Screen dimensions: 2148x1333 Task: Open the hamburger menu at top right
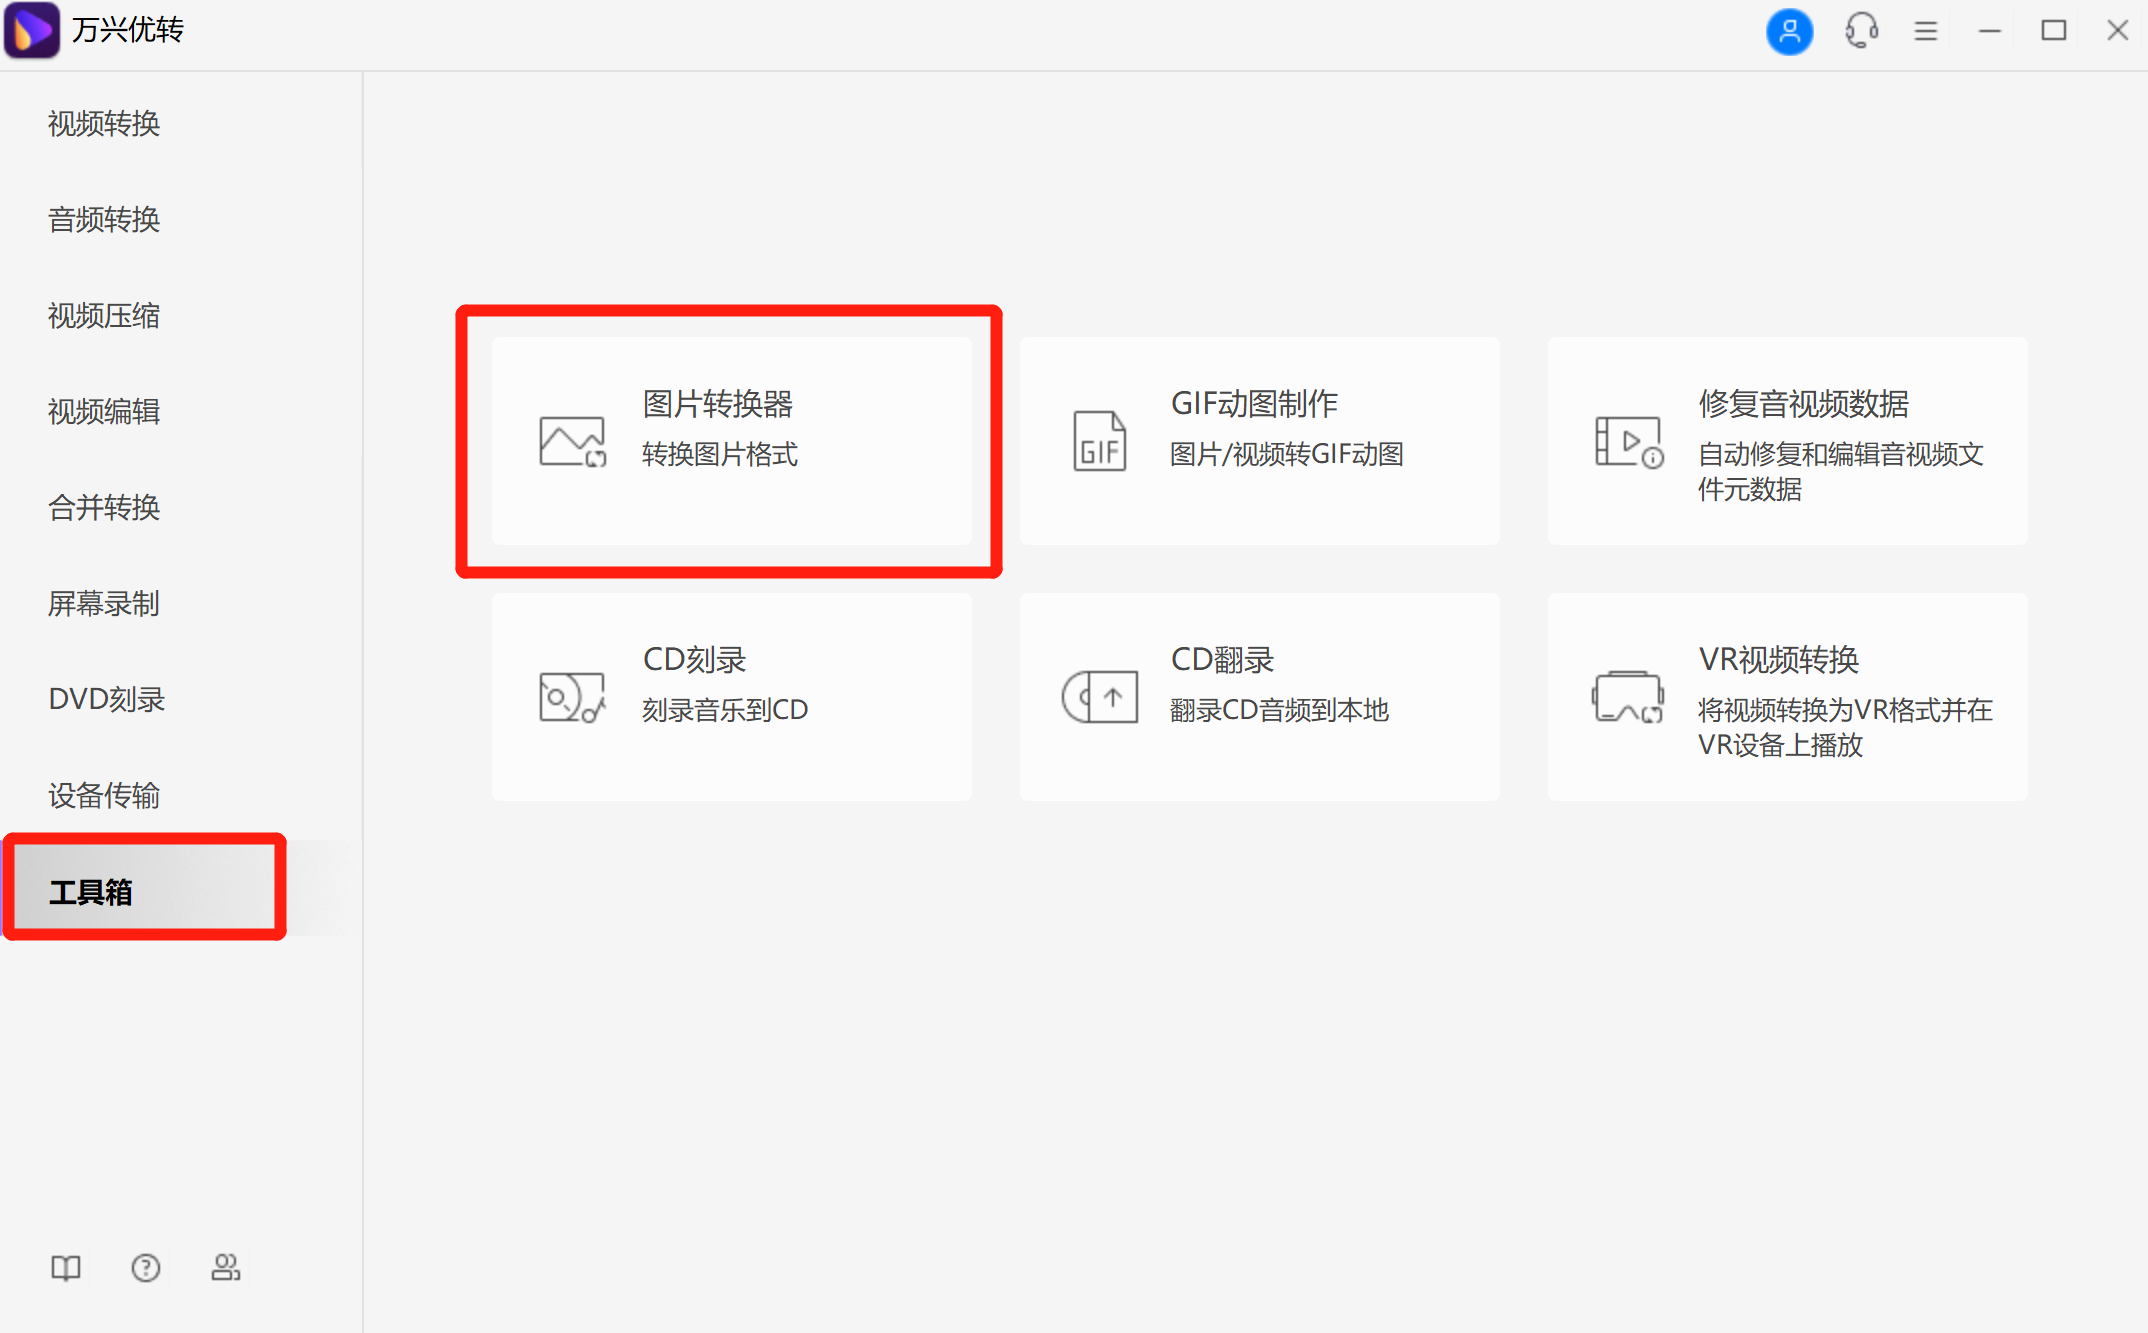pos(1925,31)
